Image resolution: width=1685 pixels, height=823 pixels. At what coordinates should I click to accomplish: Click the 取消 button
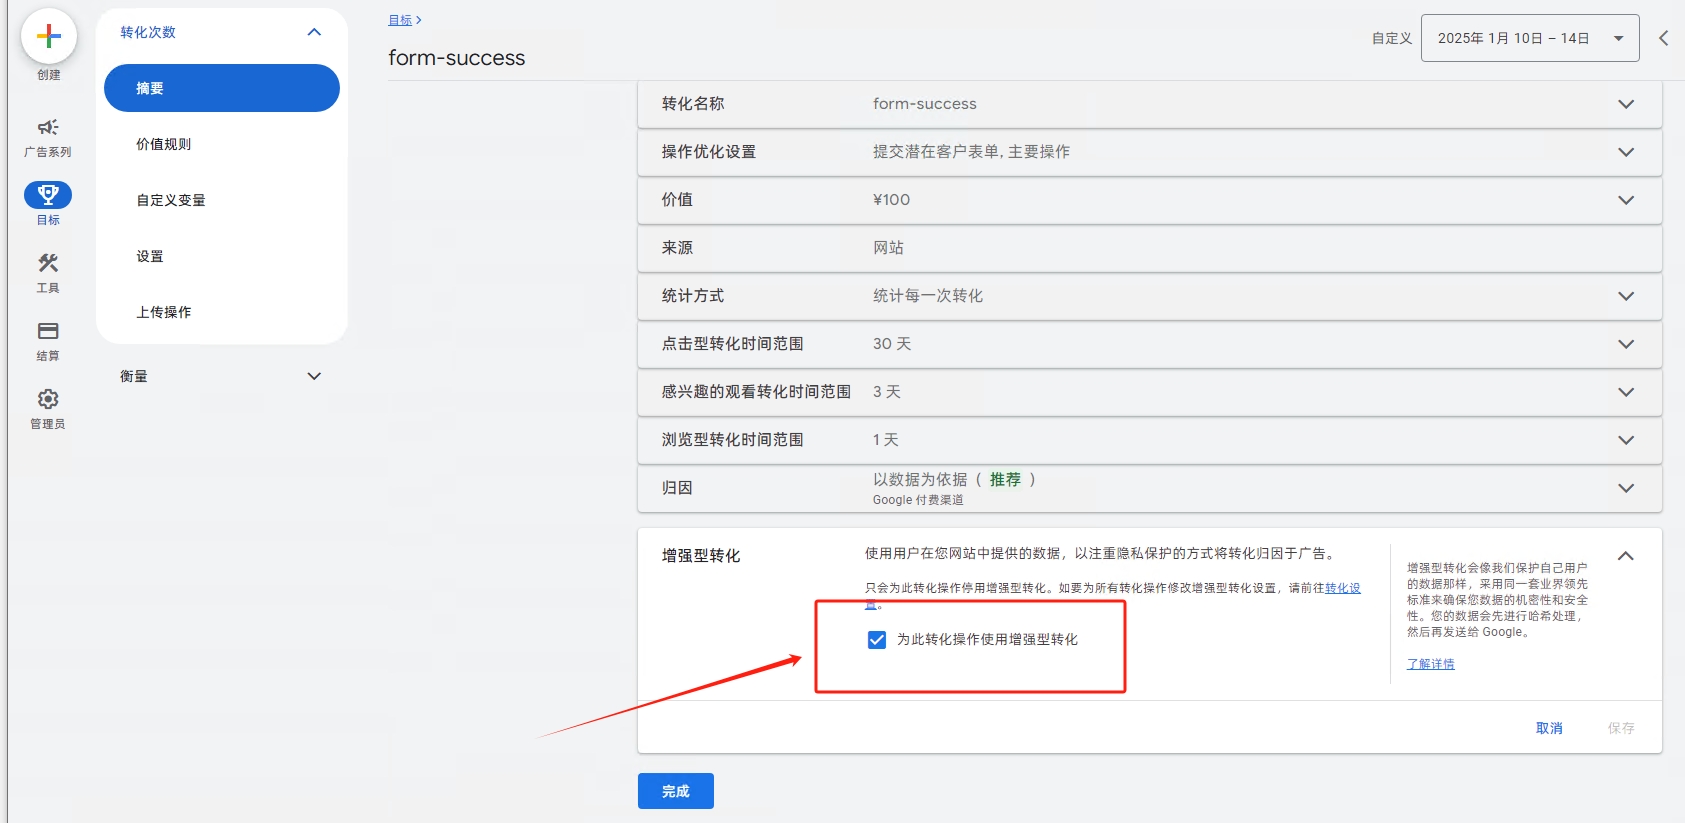[1549, 728]
